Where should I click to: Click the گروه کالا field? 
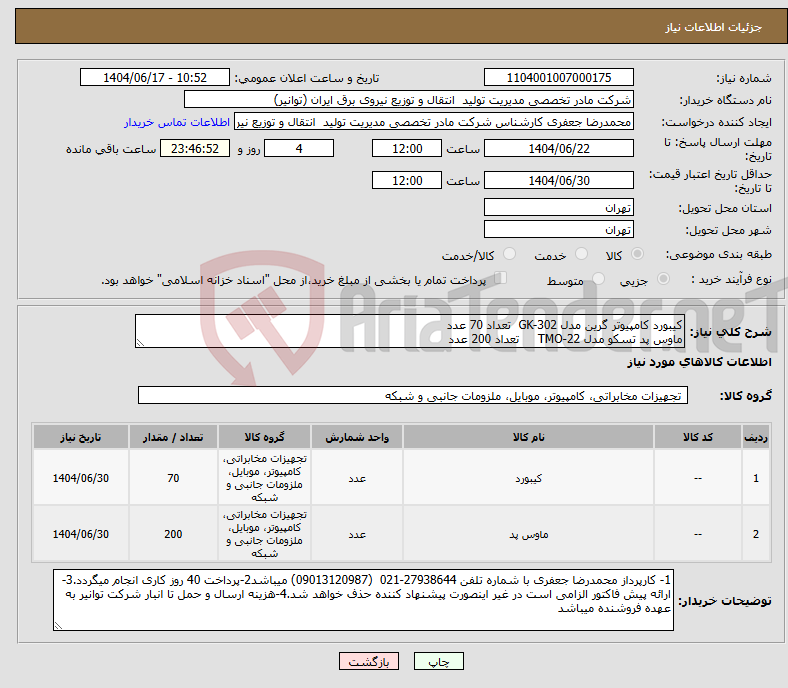413,395
